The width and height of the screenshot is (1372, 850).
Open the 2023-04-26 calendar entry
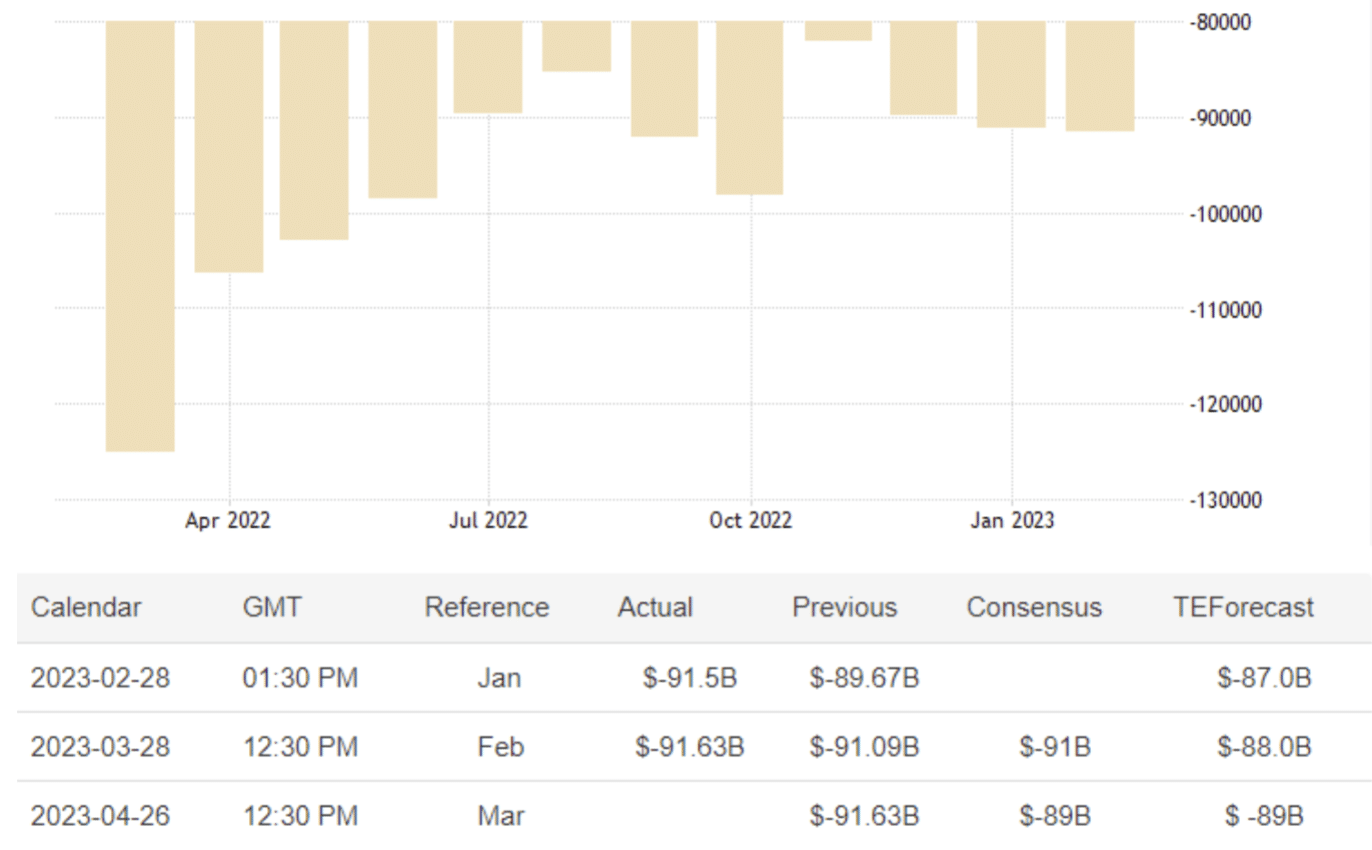[100, 816]
